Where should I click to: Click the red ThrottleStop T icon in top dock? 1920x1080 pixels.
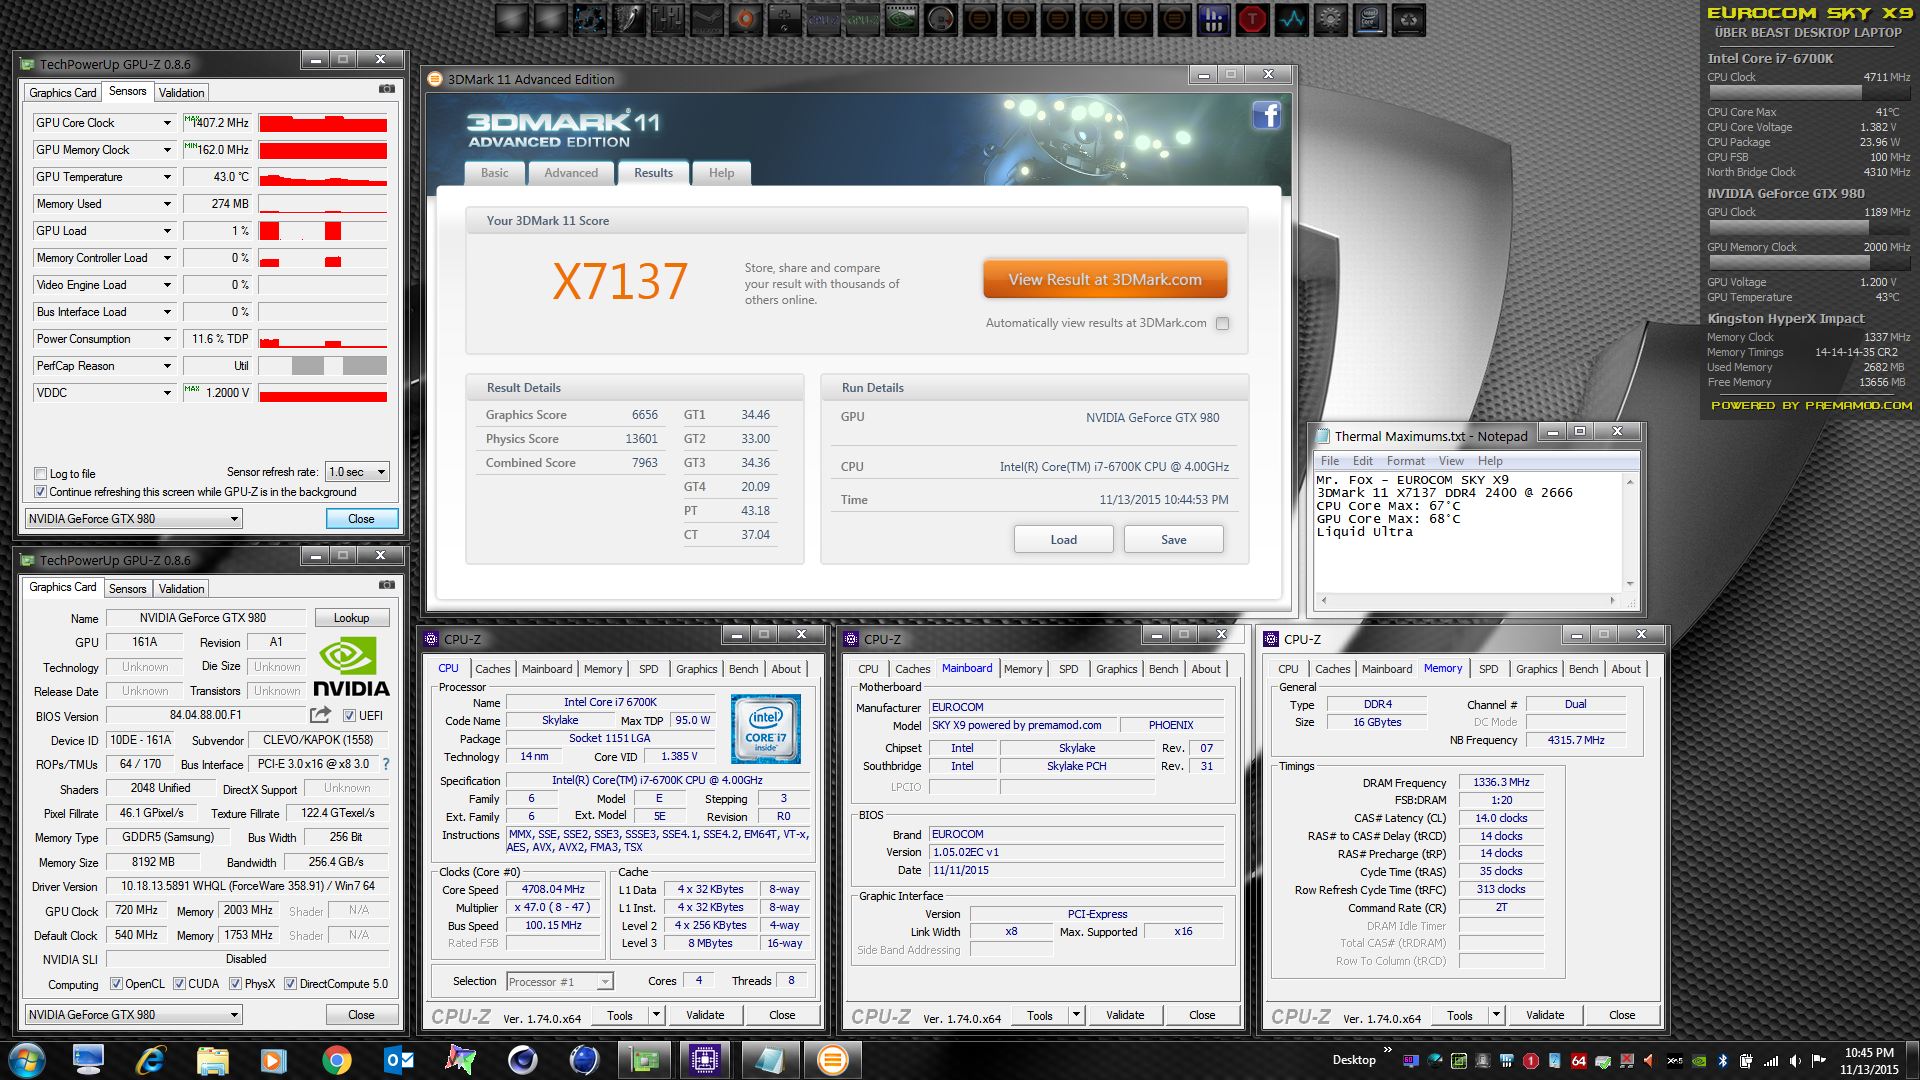point(1253,19)
